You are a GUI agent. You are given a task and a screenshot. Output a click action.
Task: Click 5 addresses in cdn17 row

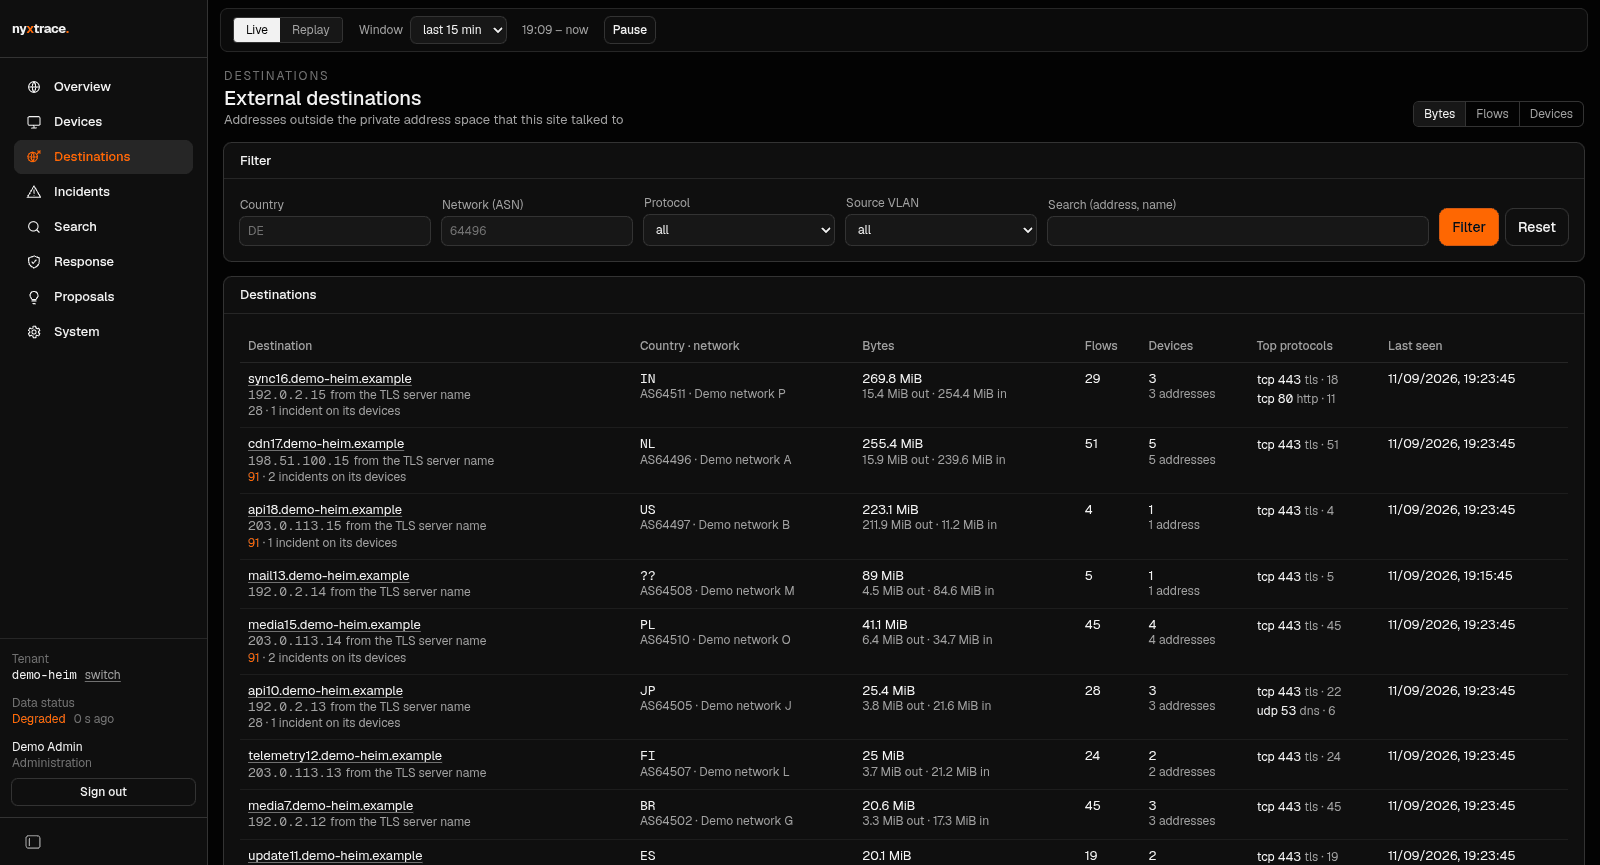pyautogui.click(x=1182, y=460)
